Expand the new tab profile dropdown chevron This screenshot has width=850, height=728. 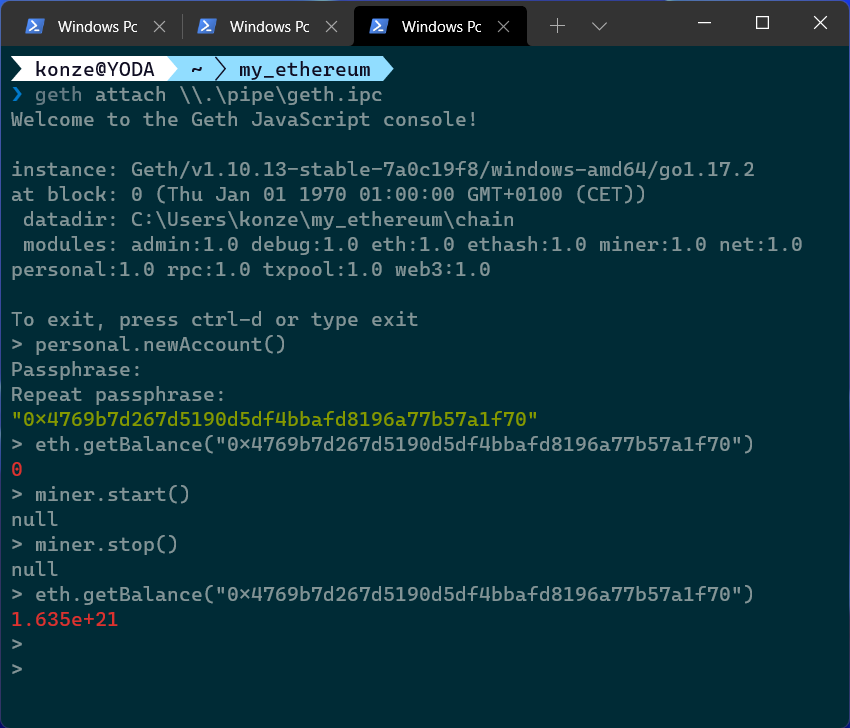coord(599,26)
